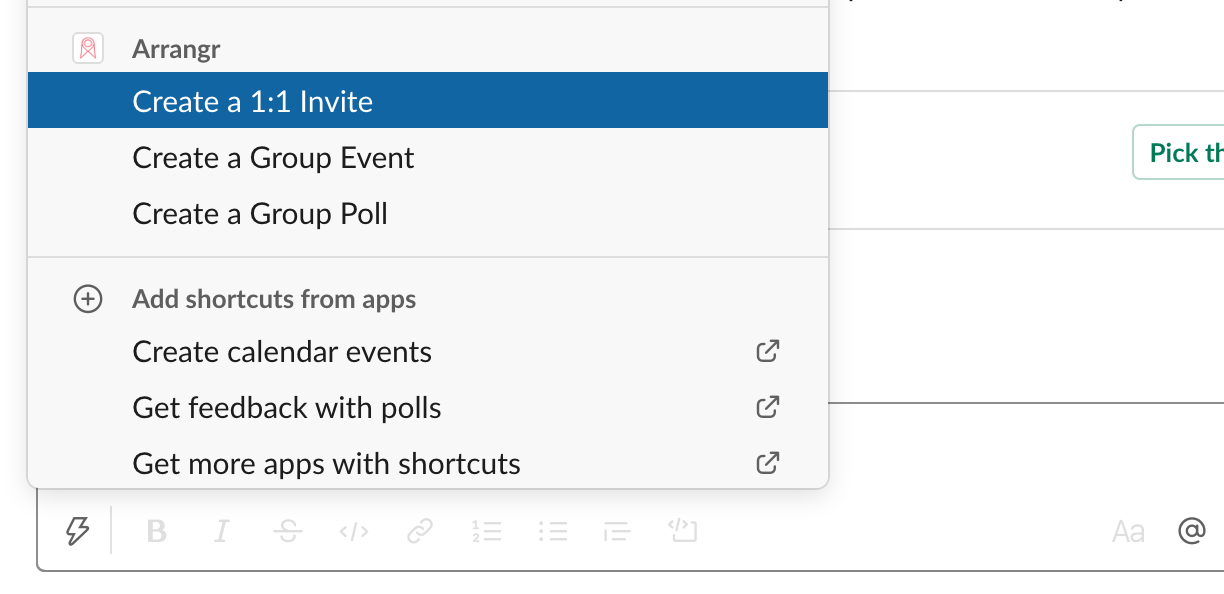Toggle the Aa formatting toolbar visibility
This screenshot has width=1224, height=594.
(1128, 531)
